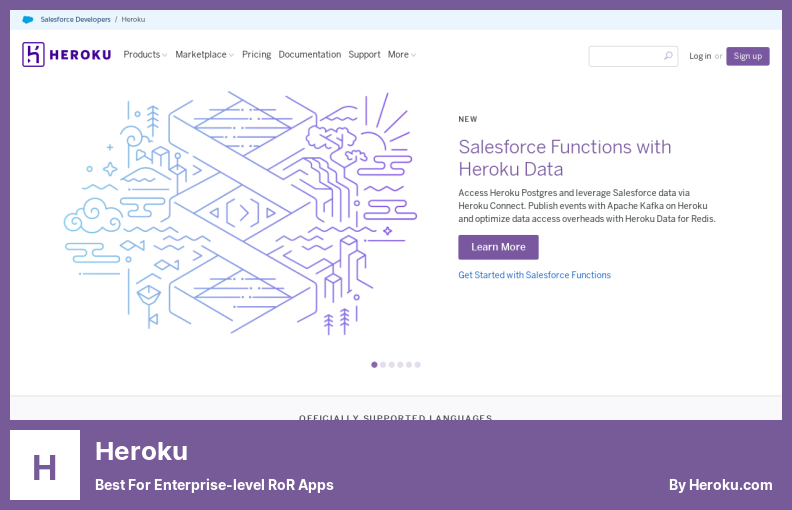Expand the Marketplace dropdown menu
The image size is (792, 510).
click(x=204, y=55)
